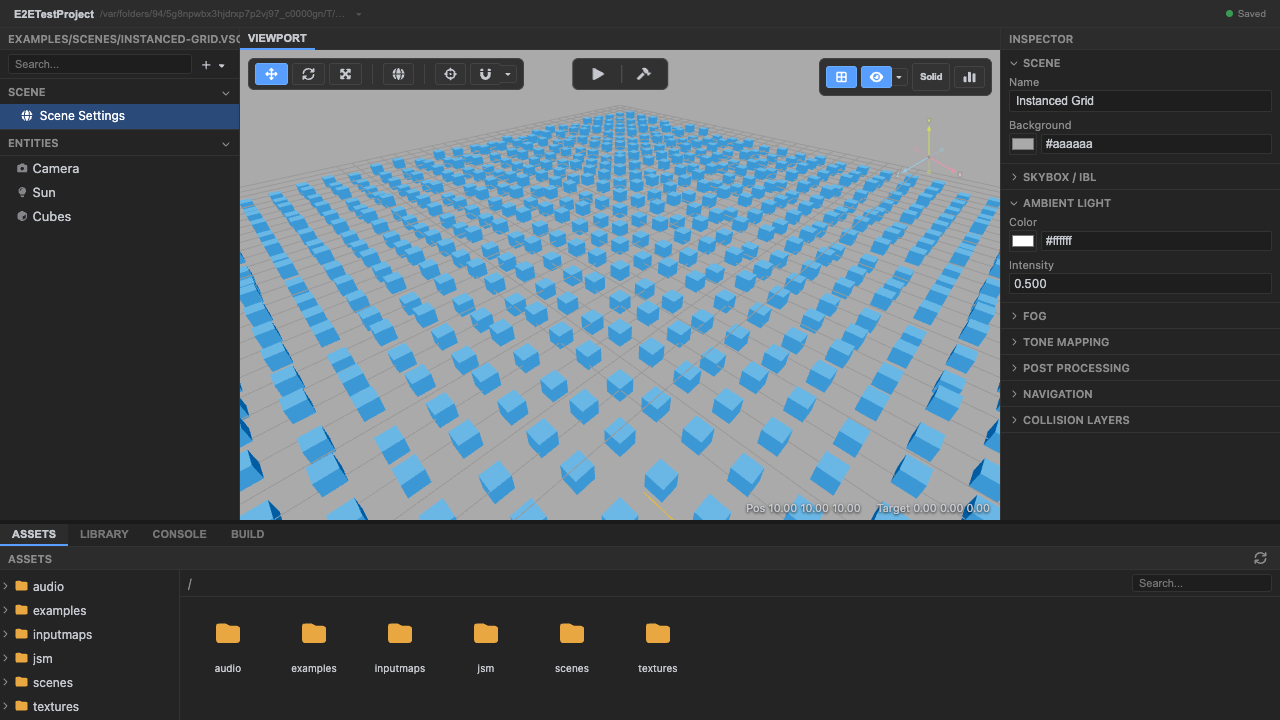Focus the hierarchy search field
Image resolution: width=1280 pixels, height=720 pixels.
[100, 64]
